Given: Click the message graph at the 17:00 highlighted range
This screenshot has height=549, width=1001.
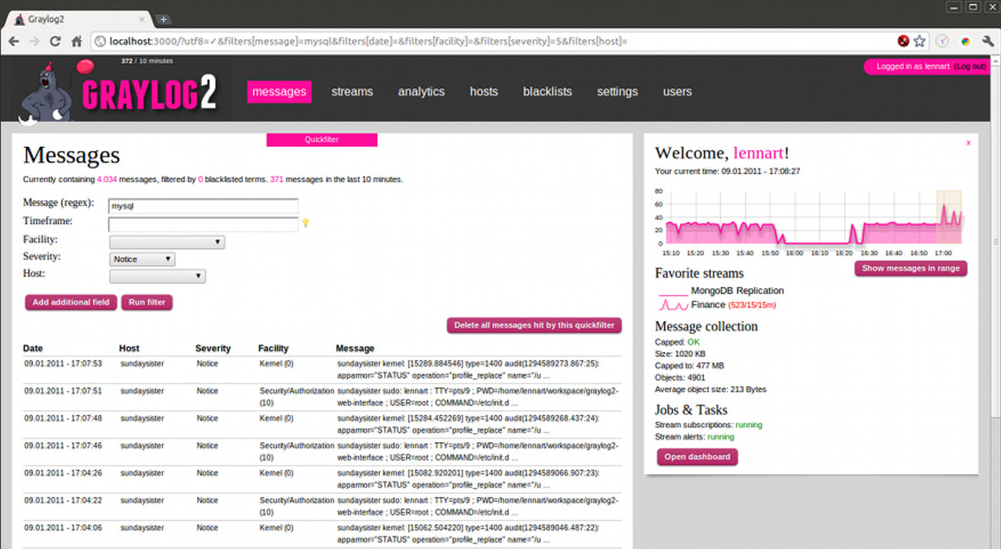Looking at the screenshot, I should (949, 217).
